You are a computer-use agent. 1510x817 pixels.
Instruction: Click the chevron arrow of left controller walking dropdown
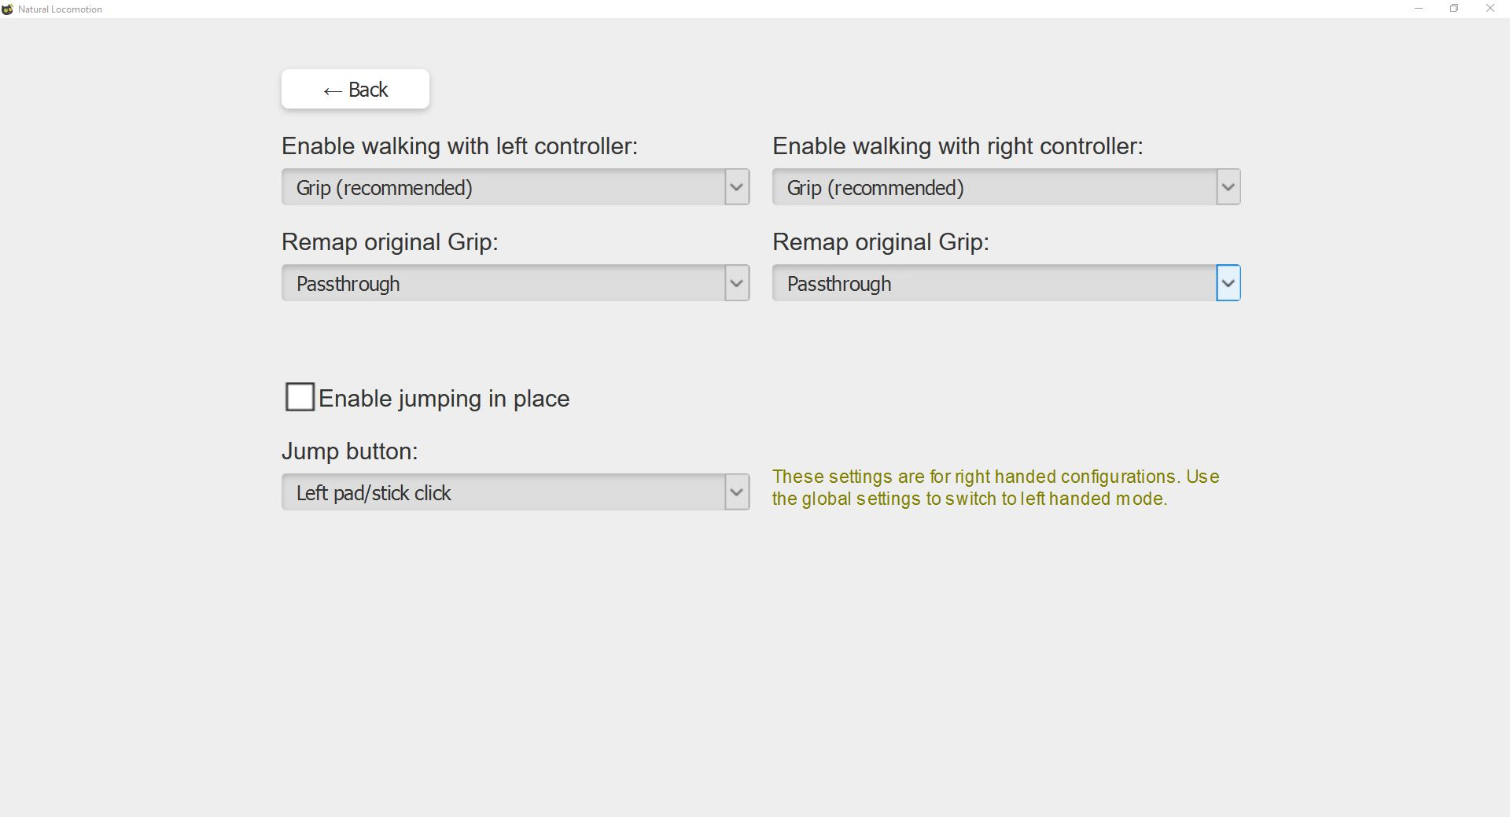pyautogui.click(x=737, y=187)
